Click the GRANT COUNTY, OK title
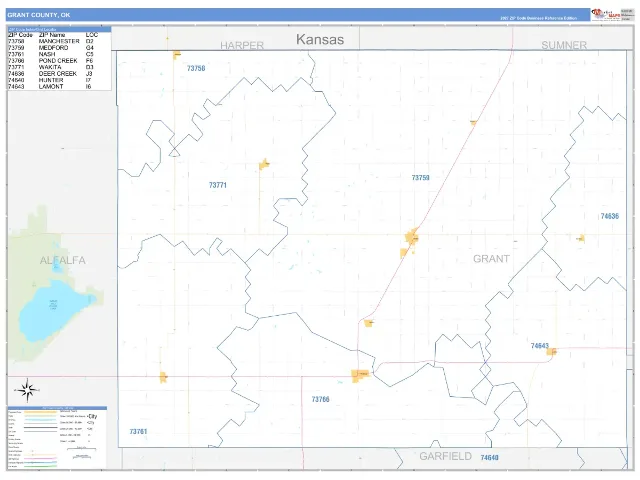This screenshot has width=640, height=480. click(x=39, y=15)
